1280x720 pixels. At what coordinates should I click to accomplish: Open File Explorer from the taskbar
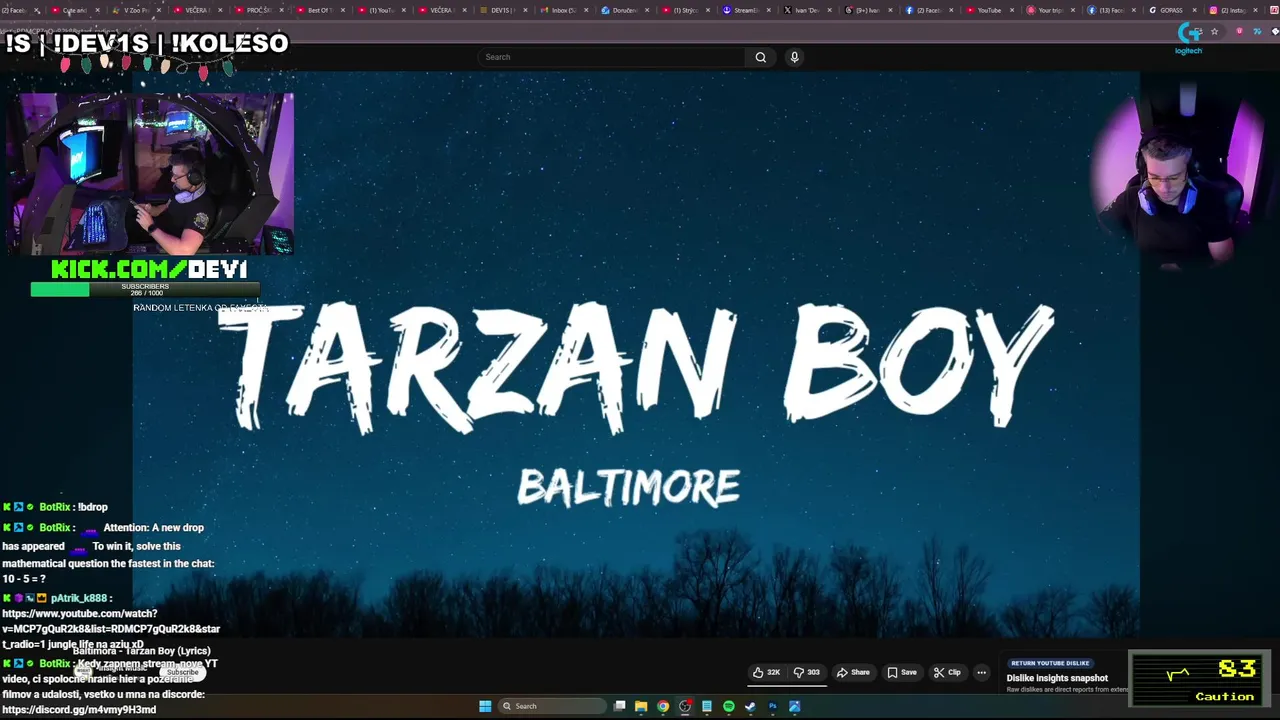point(641,706)
